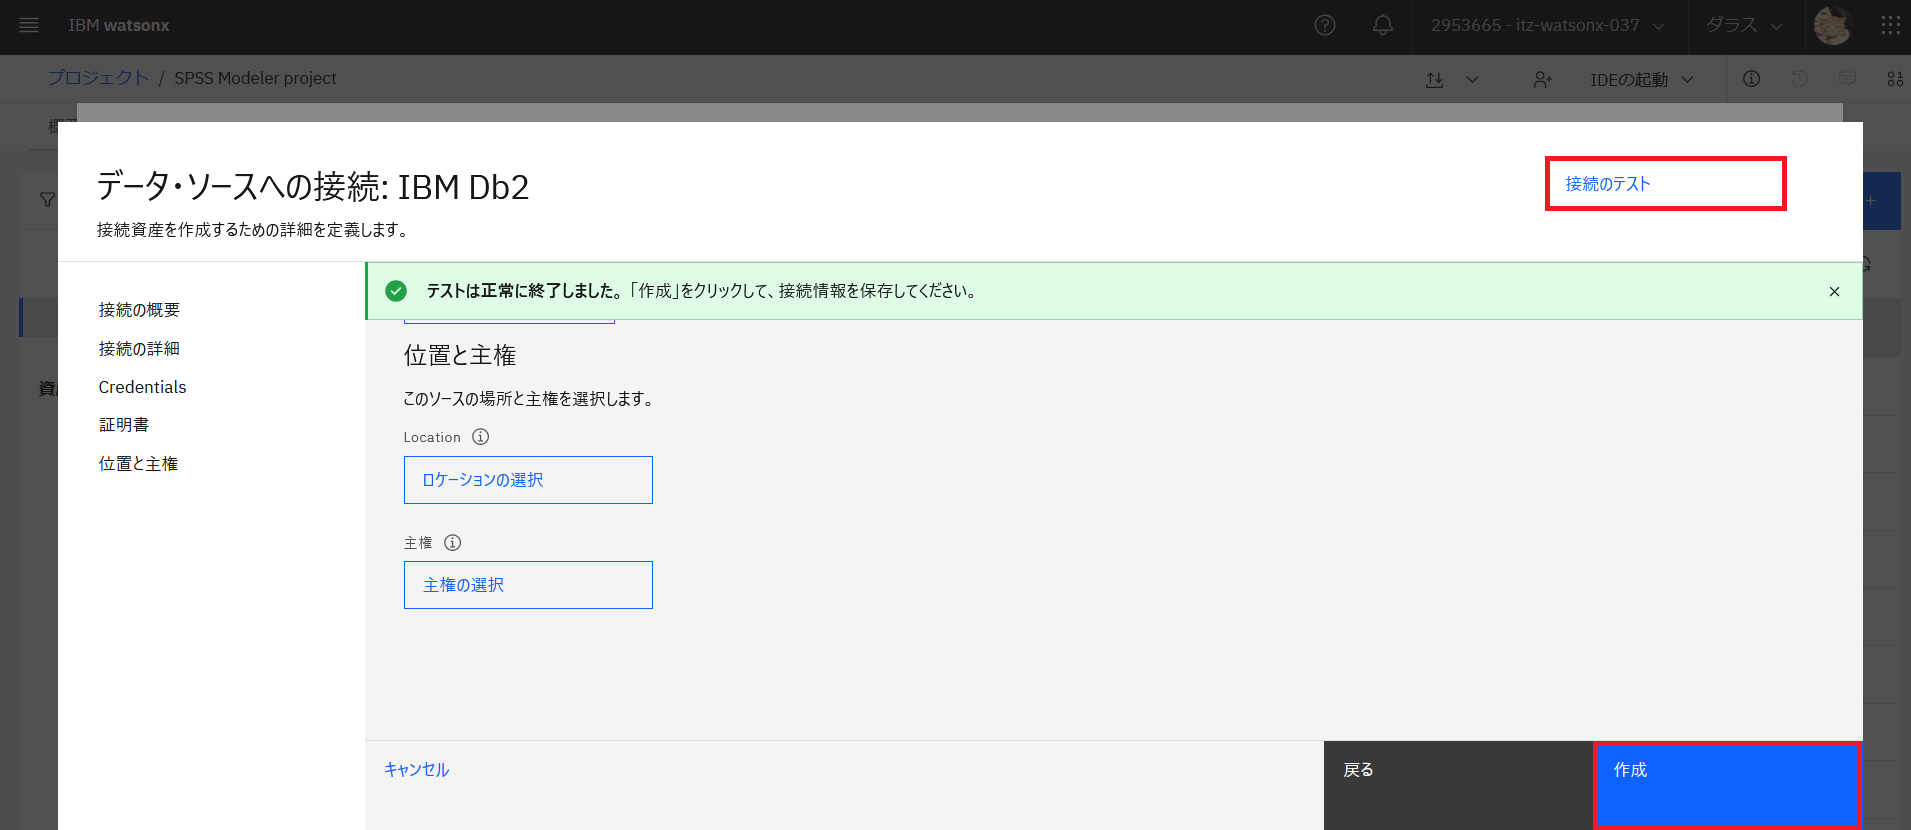
Task: Open the account 2953665 - itz-watsonx-037 dropdown
Action: coord(1547,25)
